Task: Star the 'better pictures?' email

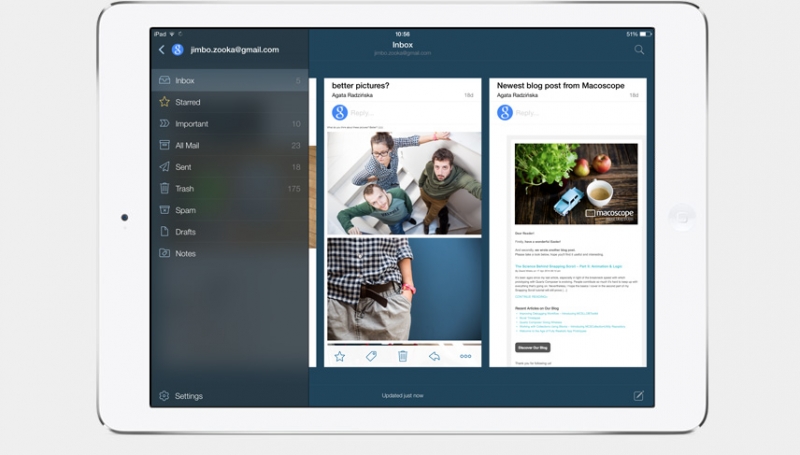Action: click(x=340, y=356)
